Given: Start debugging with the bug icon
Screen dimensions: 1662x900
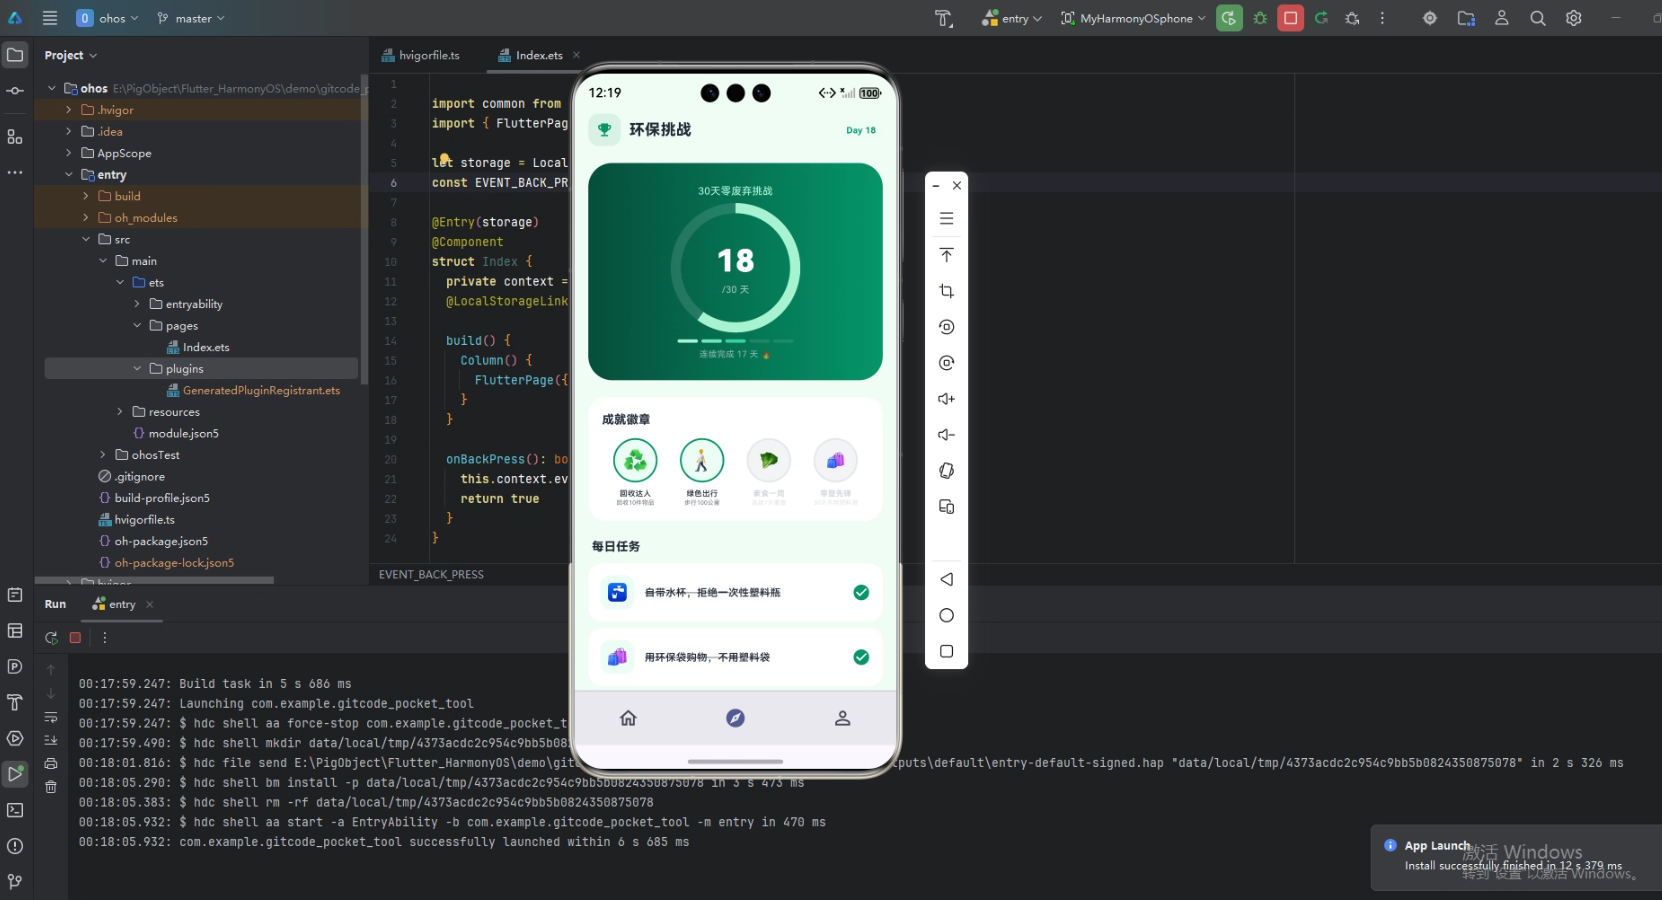Looking at the screenshot, I should [1260, 18].
